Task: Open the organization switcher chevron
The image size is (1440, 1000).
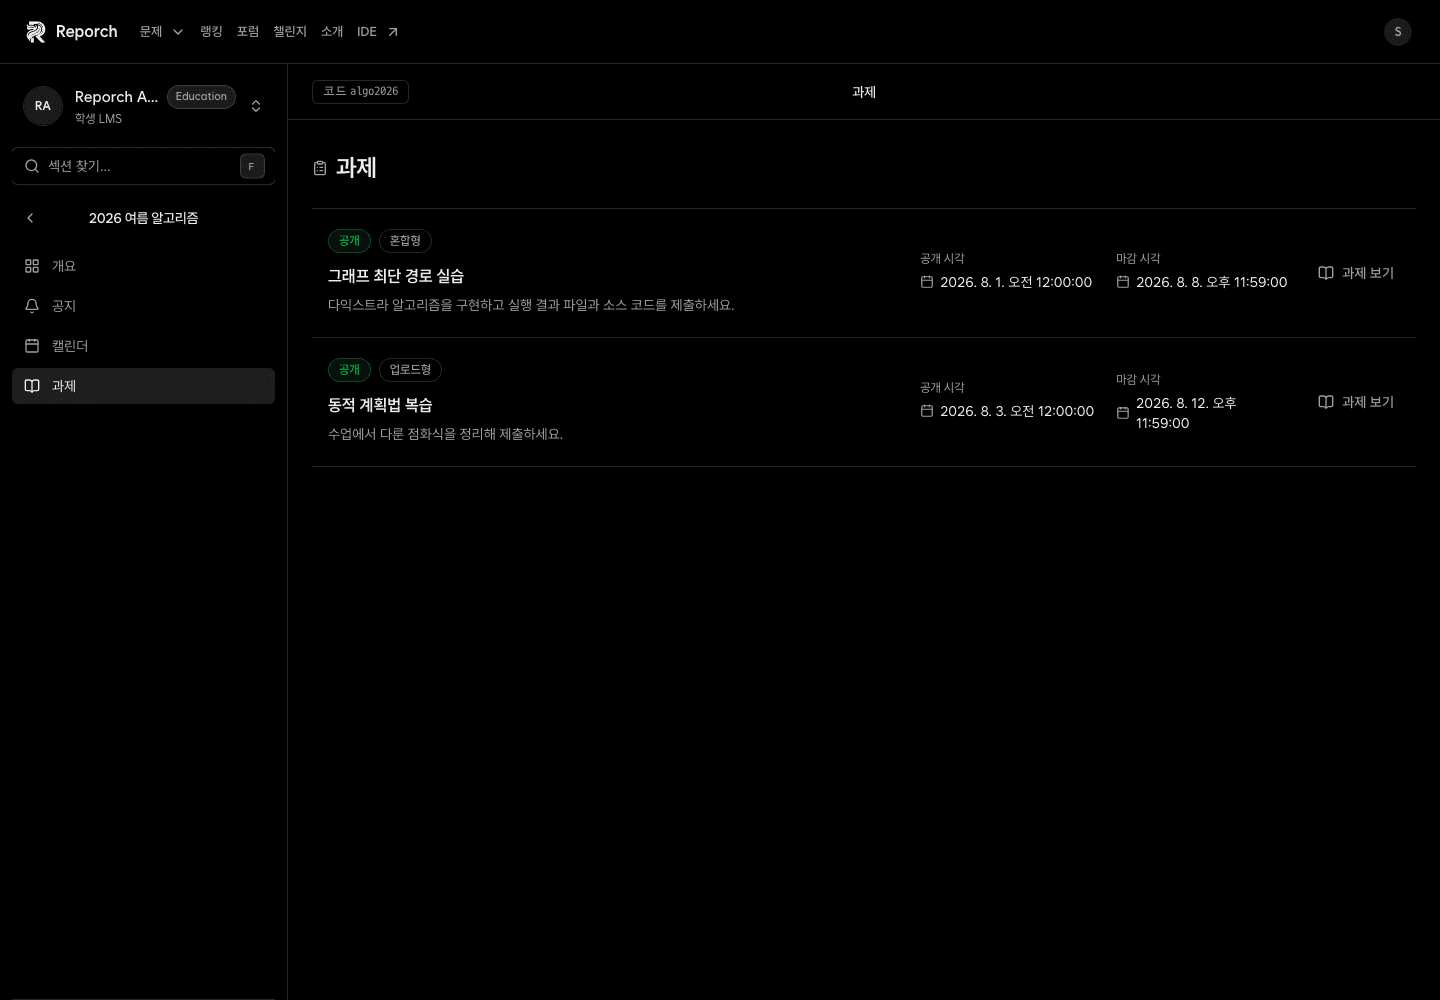Action: point(256,106)
